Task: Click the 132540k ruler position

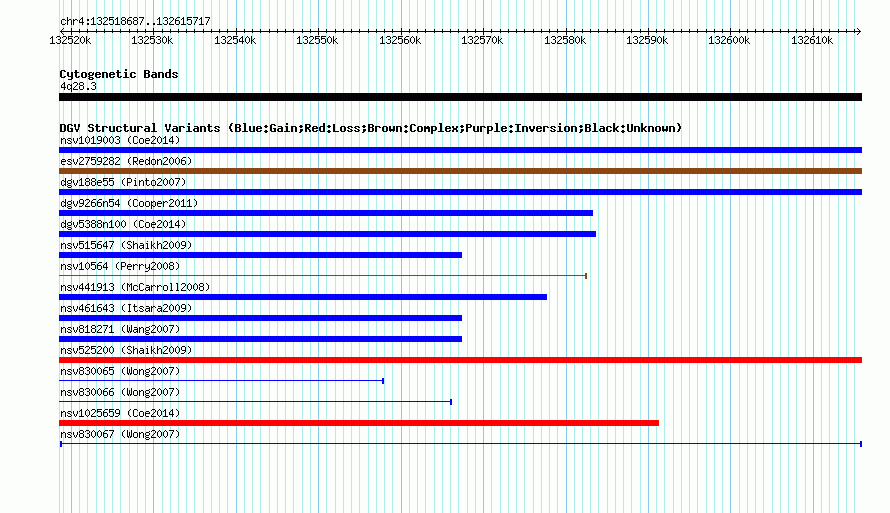Action: tap(235, 40)
